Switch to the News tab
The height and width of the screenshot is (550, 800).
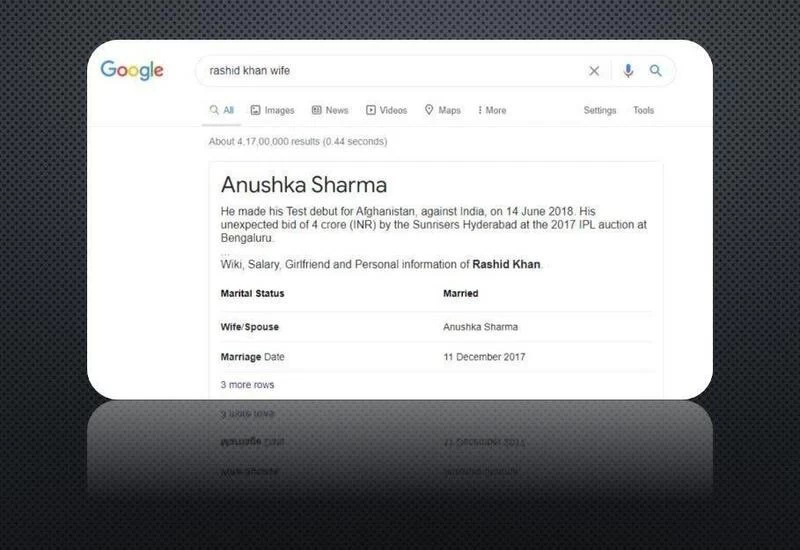pos(330,110)
